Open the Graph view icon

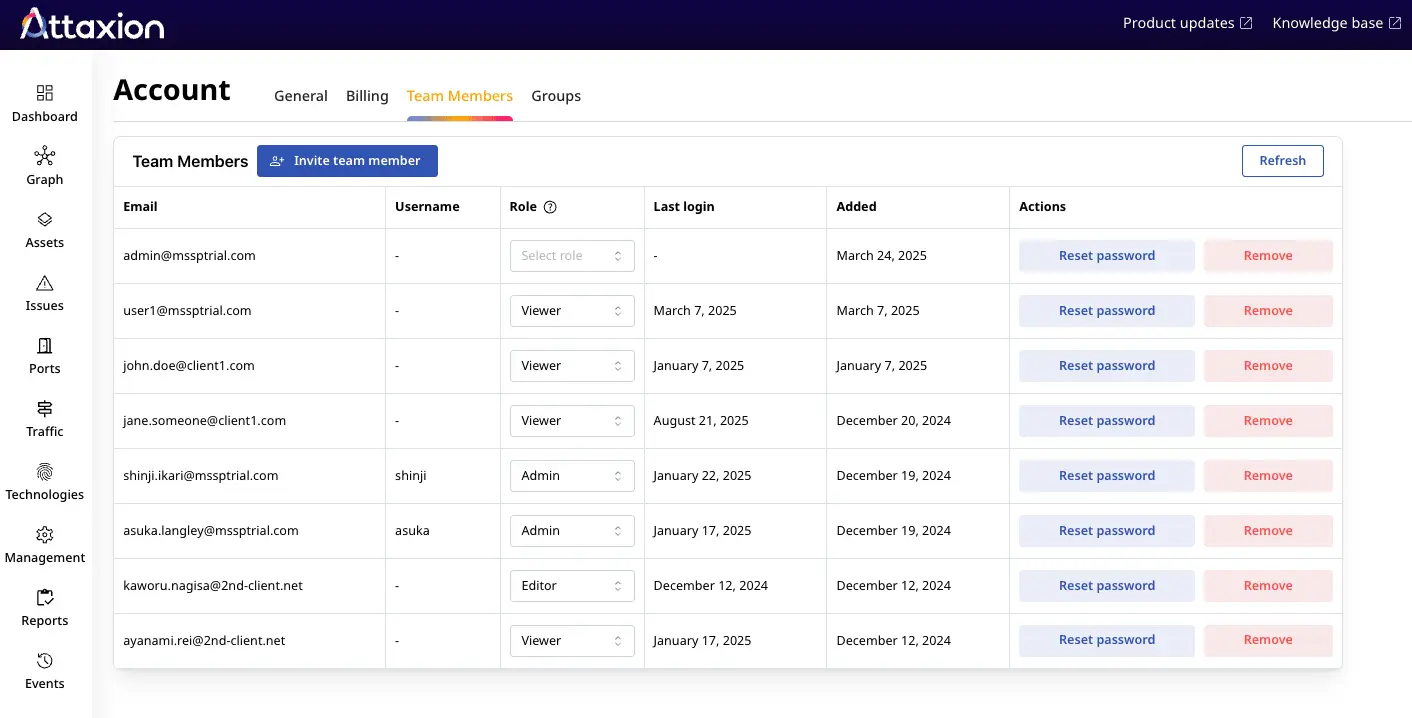(45, 157)
